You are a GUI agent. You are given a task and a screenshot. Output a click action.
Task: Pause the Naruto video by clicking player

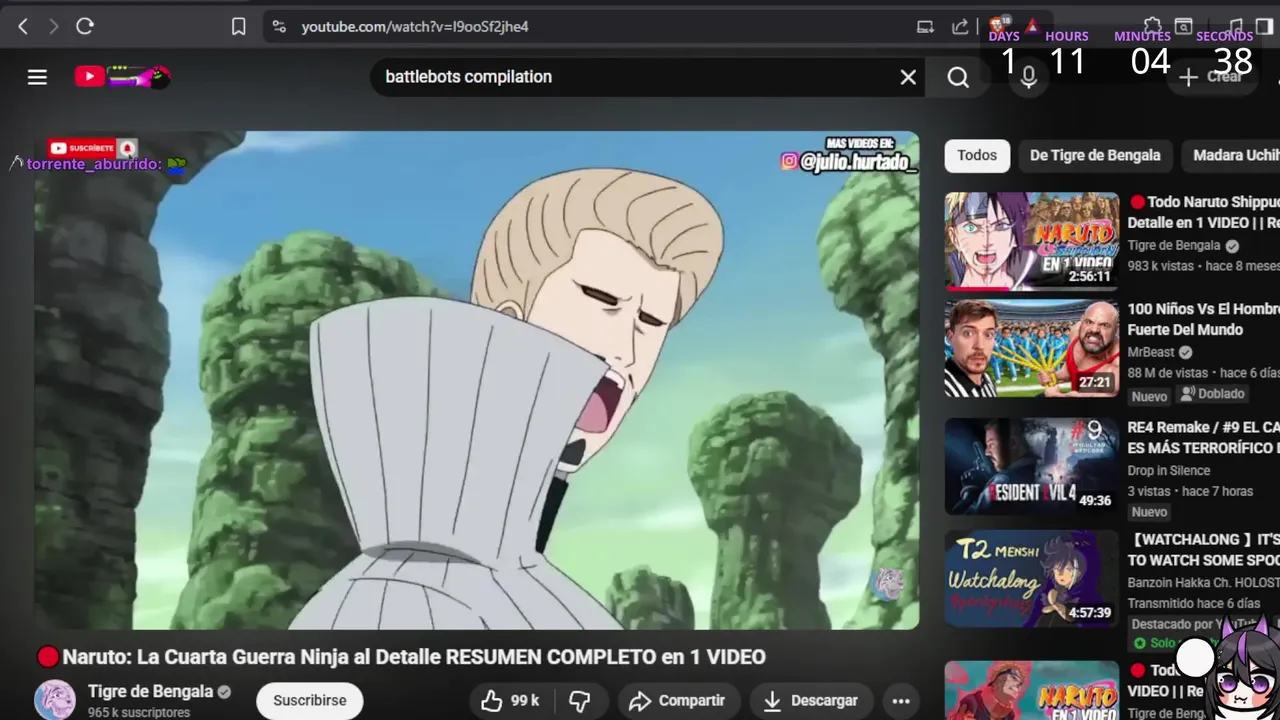pyautogui.click(x=477, y=380)
